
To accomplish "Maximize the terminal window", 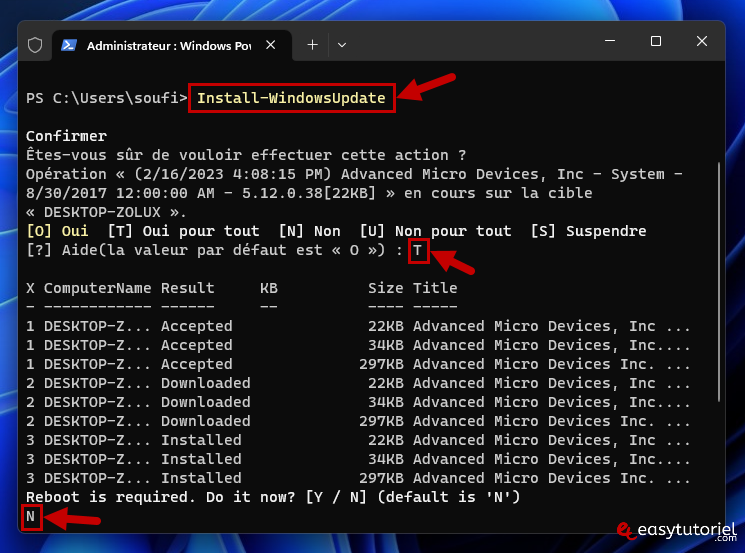I will pyautogui.click(x=656, y=42).
